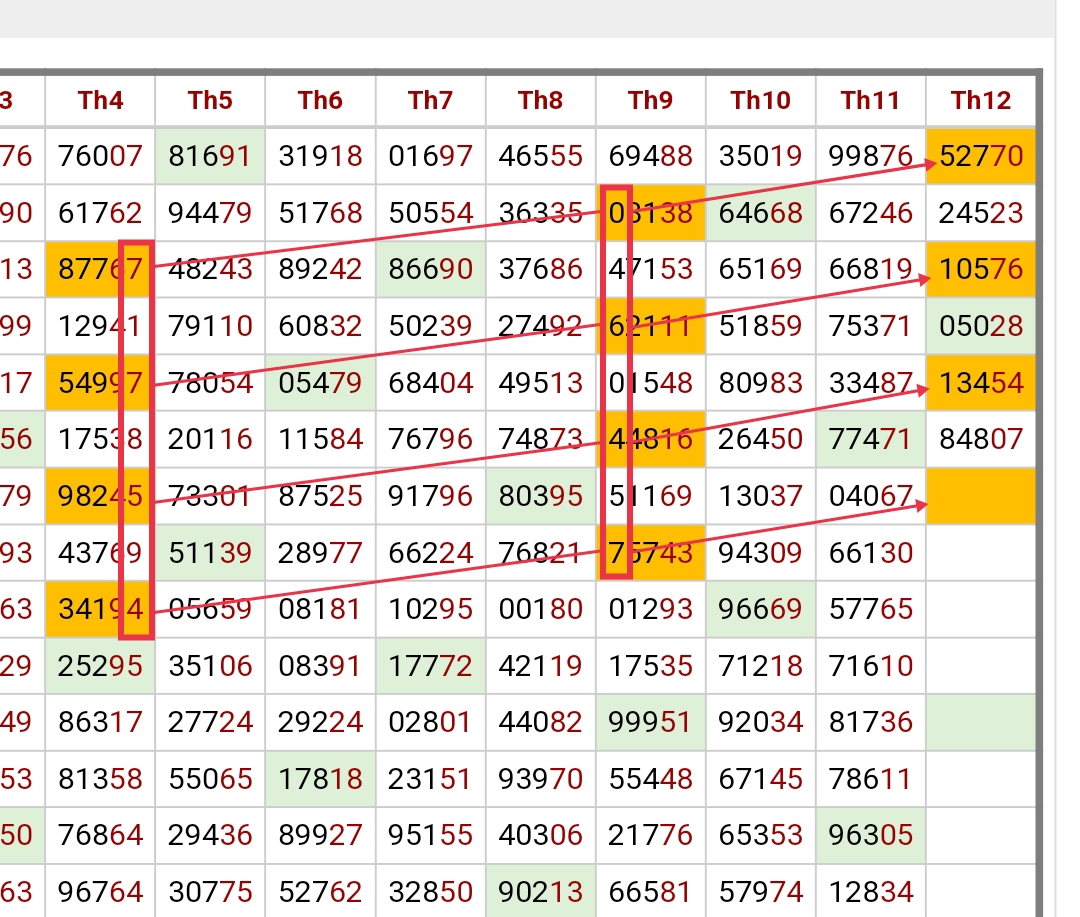Image resolution: width=1080 pixels, height=917 pixels.
Task: Select the number 31918
Action: point(321,156)
